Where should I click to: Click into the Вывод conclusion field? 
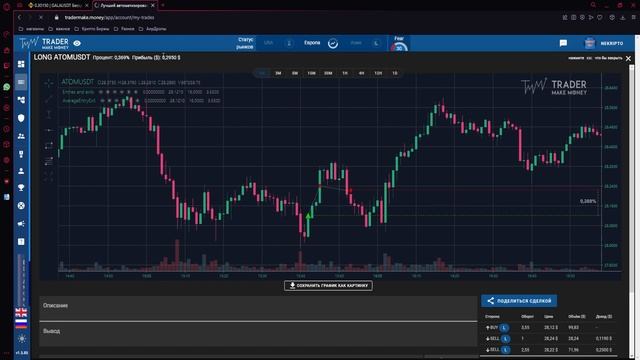click(258, 334)
